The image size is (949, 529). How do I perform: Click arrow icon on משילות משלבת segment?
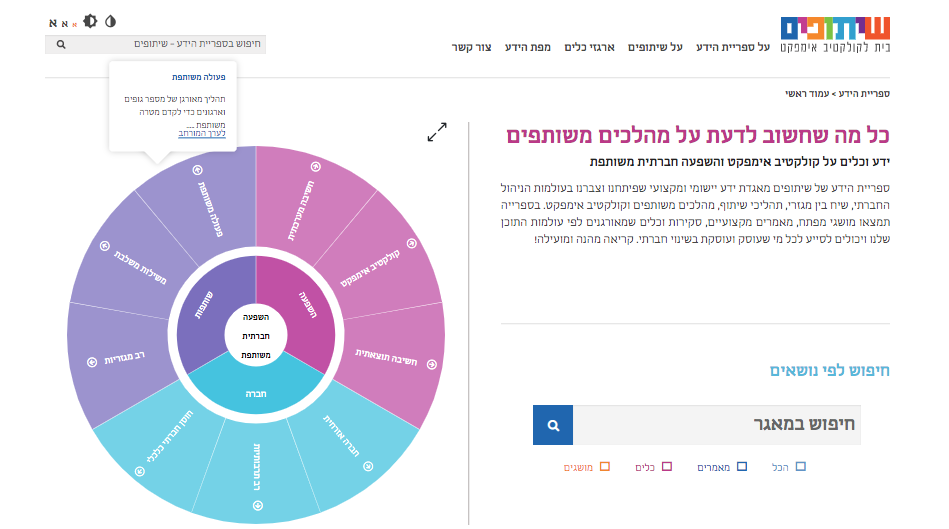pyautogui.click(x=105, y=246)
